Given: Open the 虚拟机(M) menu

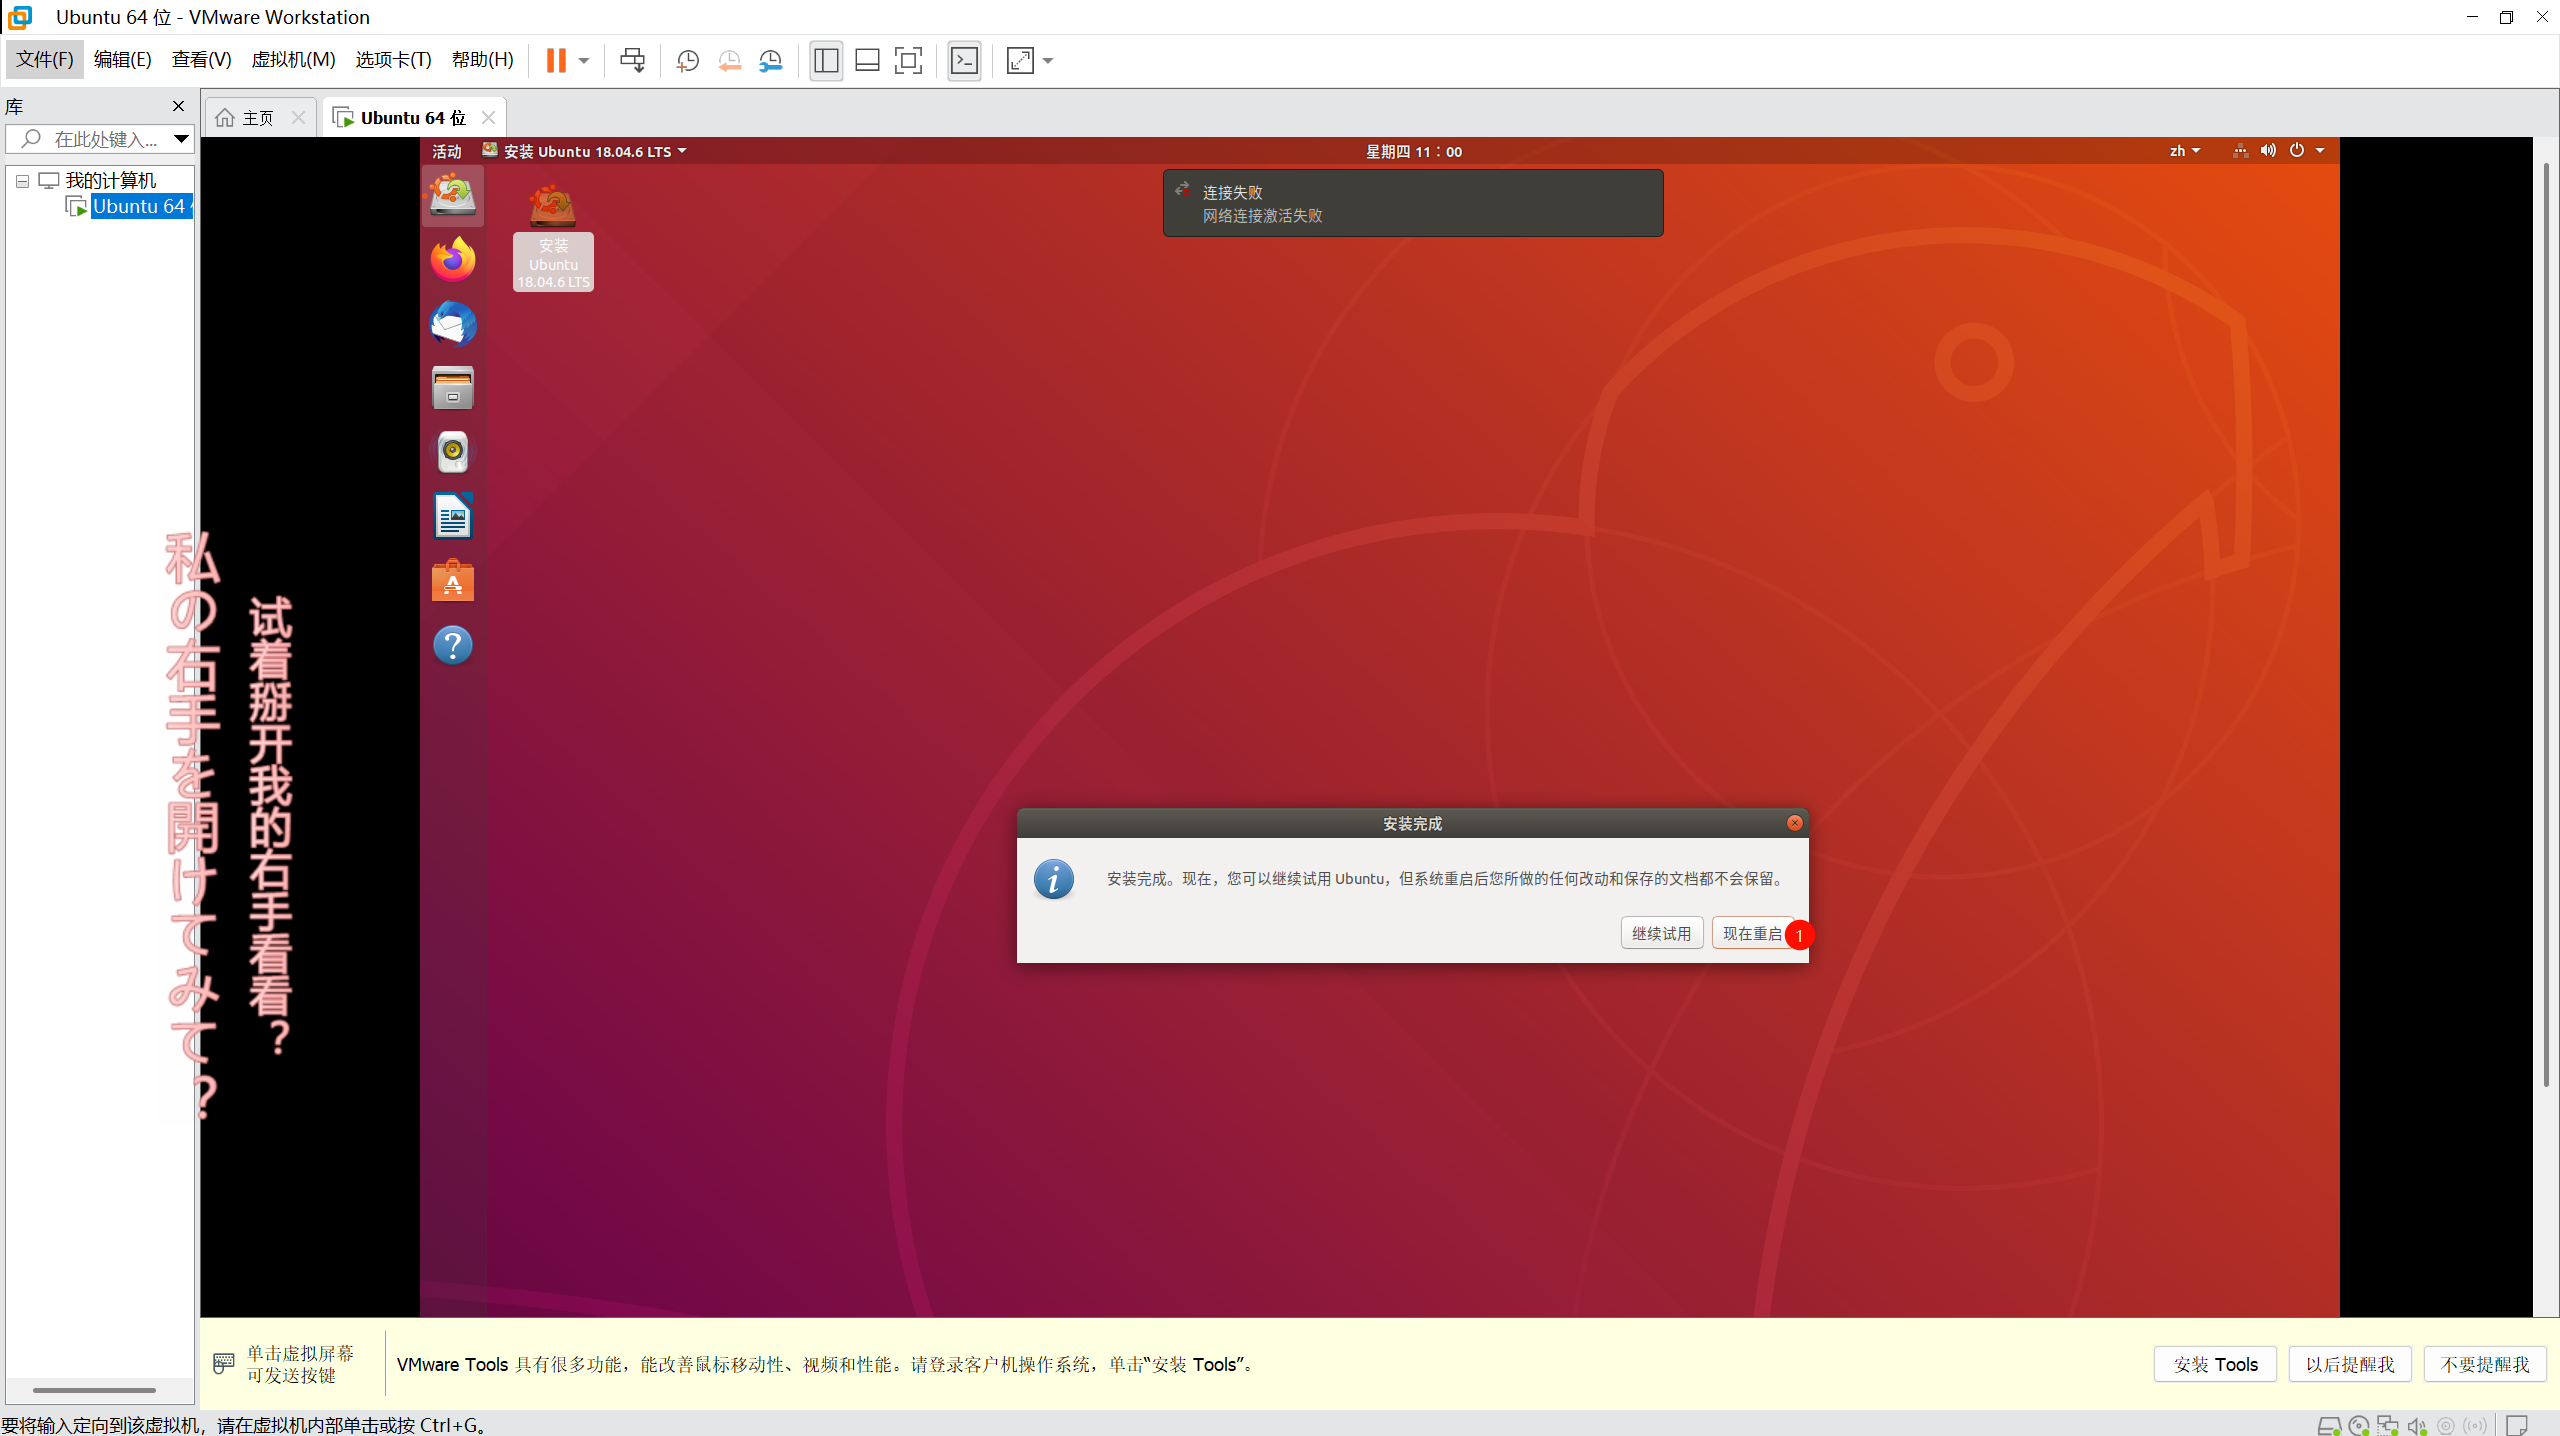Looking at the screenshot, I should (x=293, y=60).
